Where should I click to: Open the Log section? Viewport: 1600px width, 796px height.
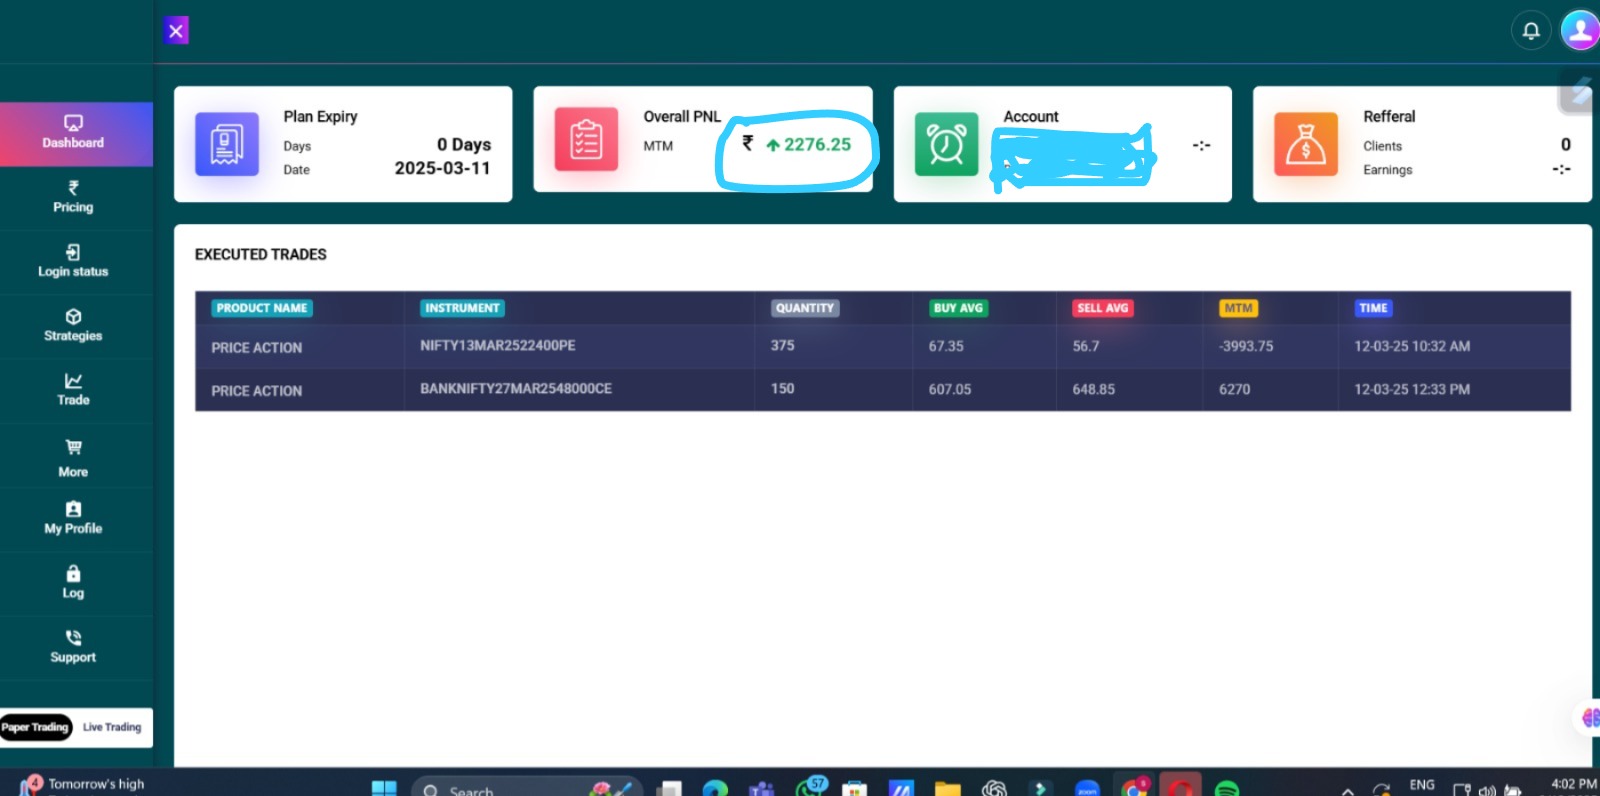(73, 582)
